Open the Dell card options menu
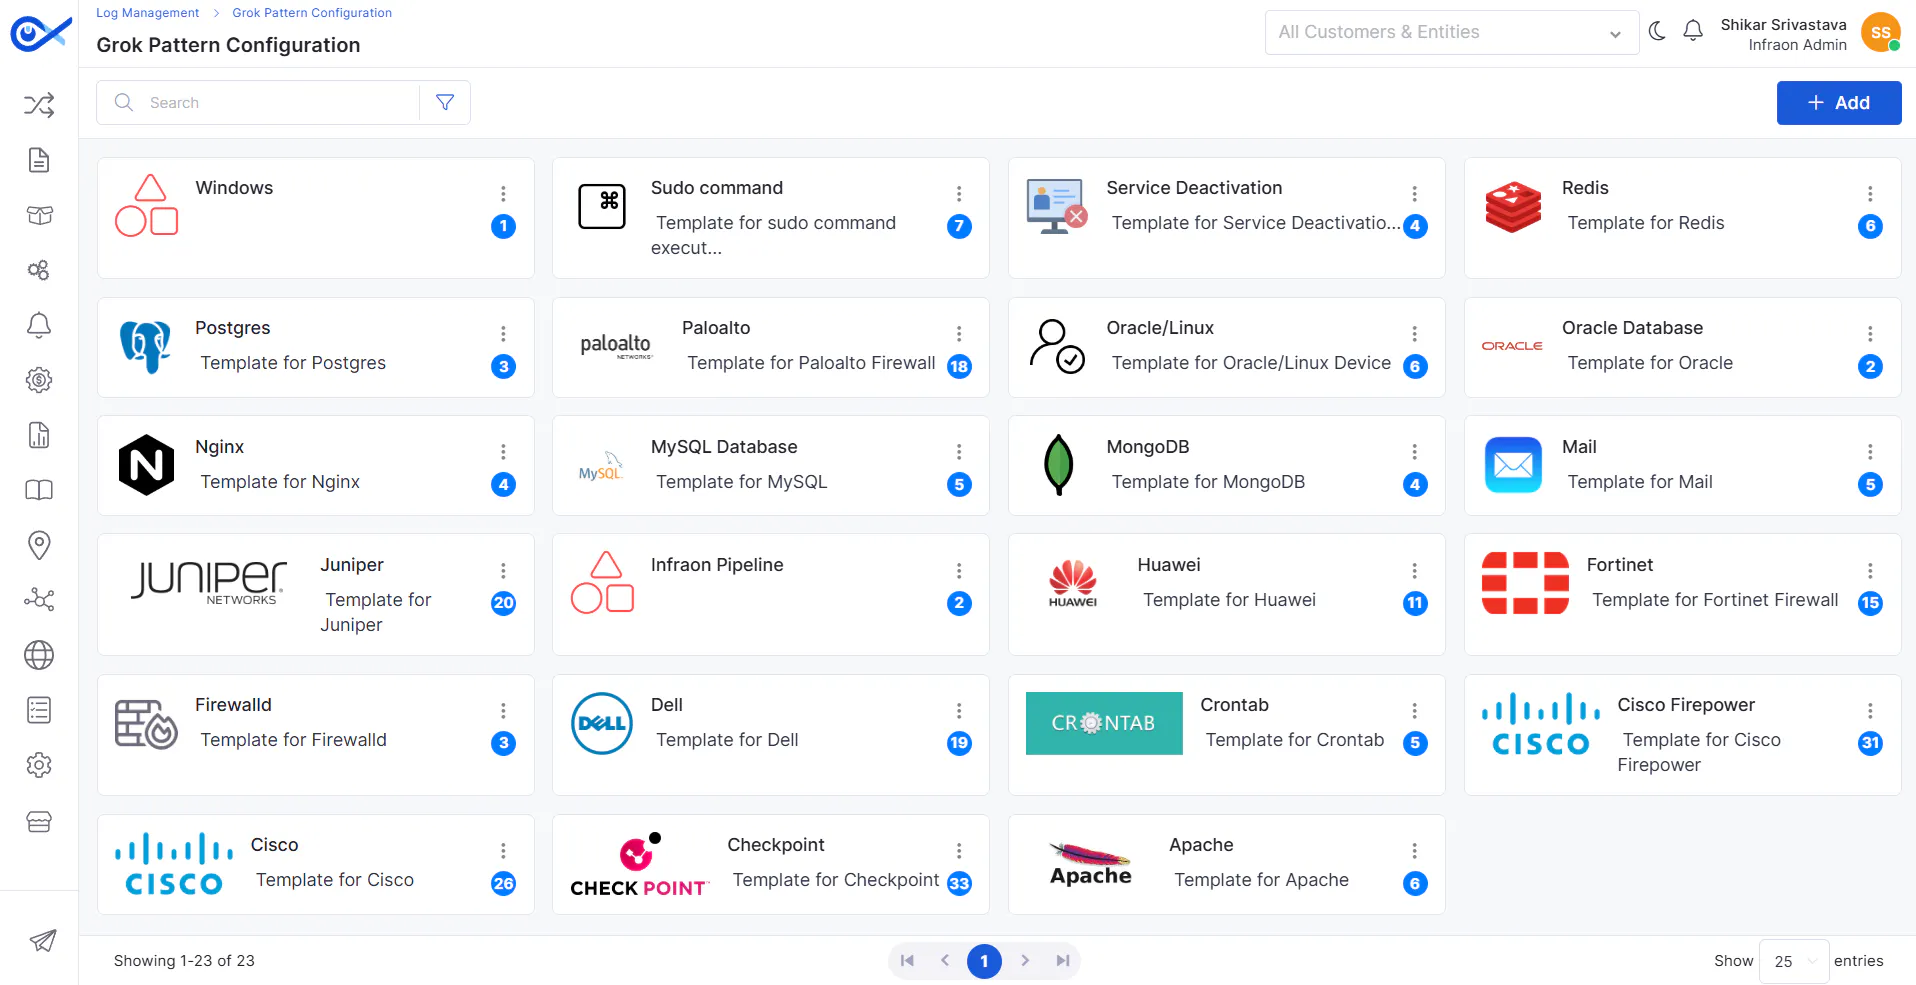 [x=959, y=710]
